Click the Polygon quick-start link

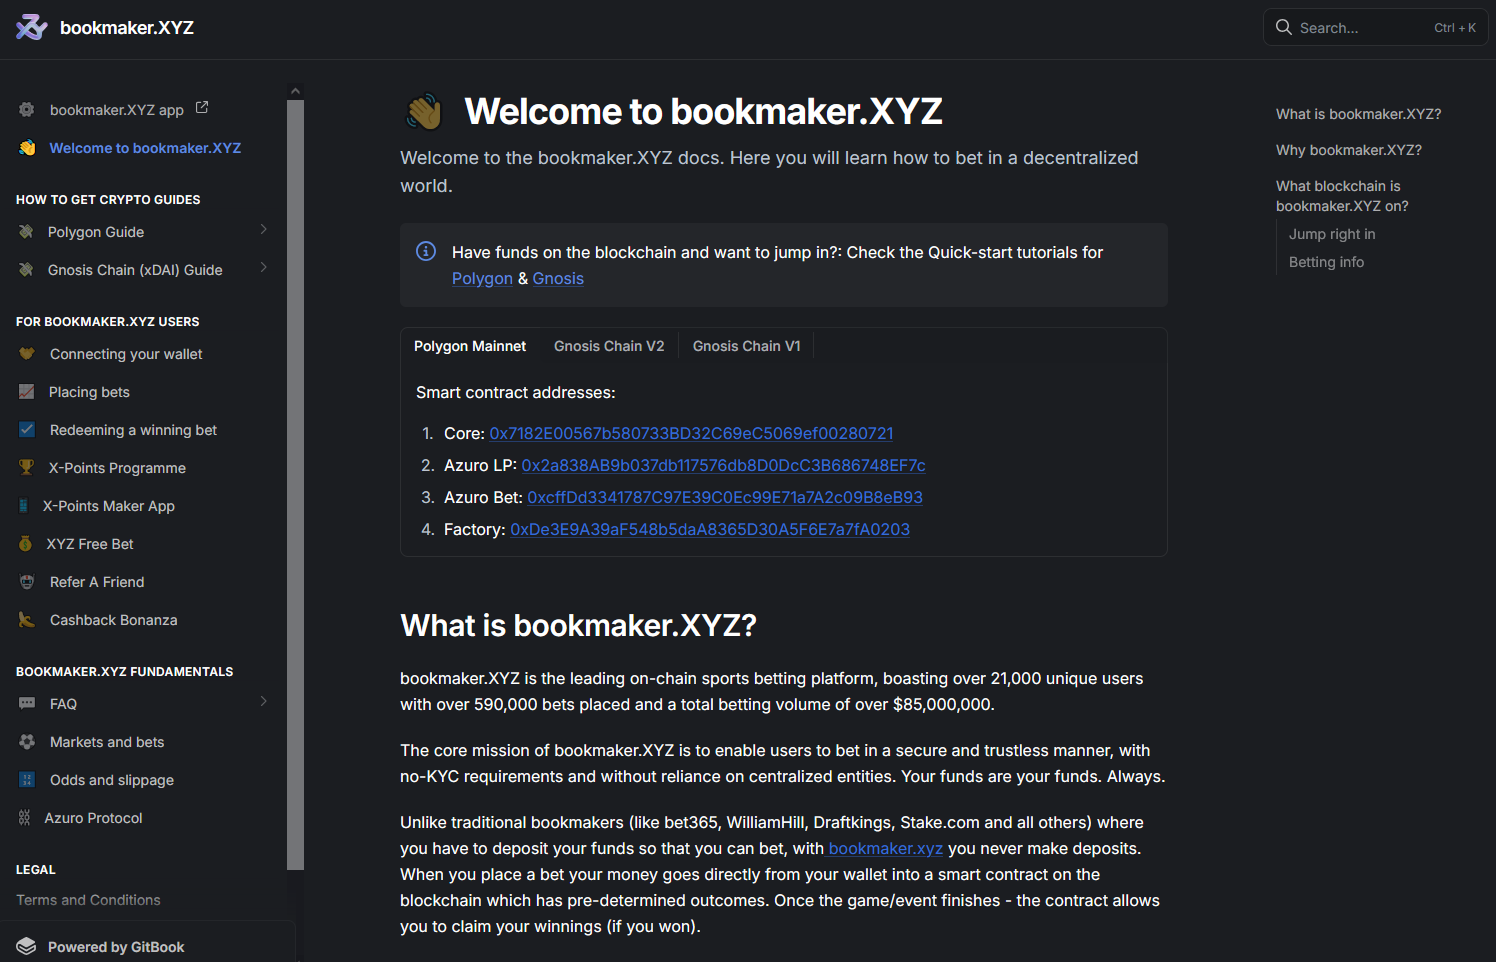tap(482, 279)
